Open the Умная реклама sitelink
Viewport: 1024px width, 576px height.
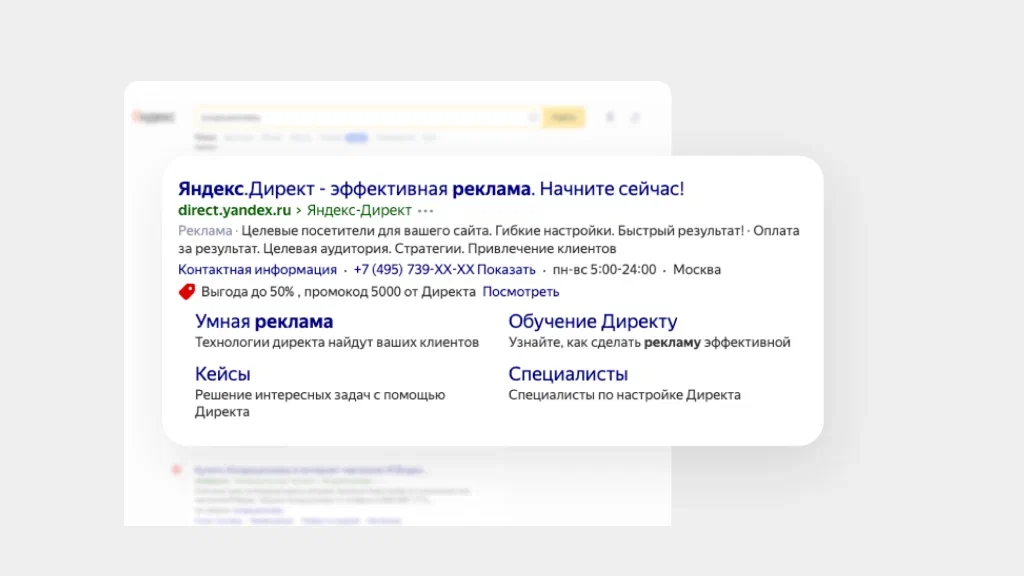[264, 321]
